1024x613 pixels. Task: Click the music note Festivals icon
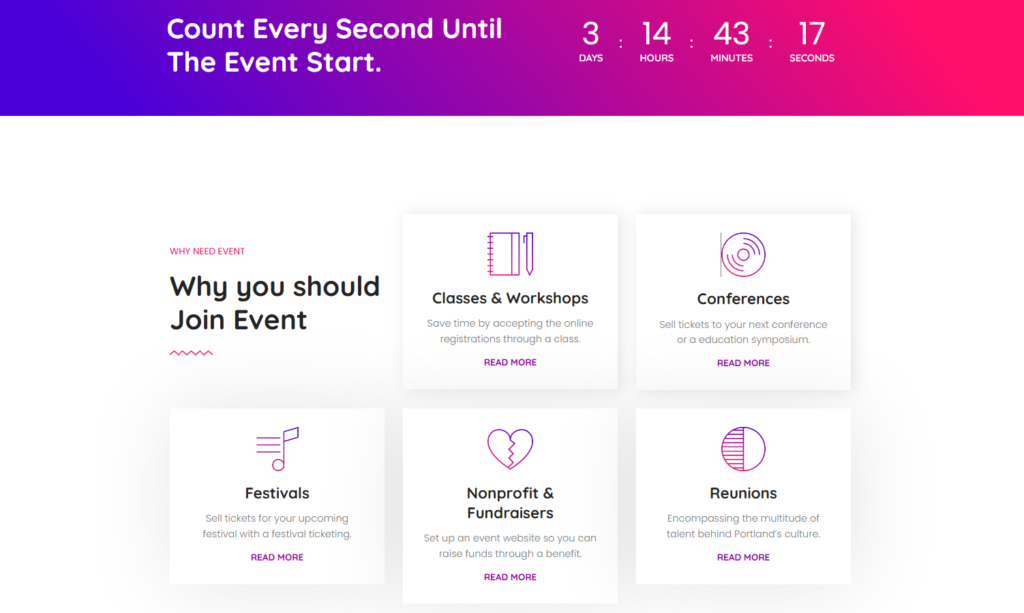(277, 449)
